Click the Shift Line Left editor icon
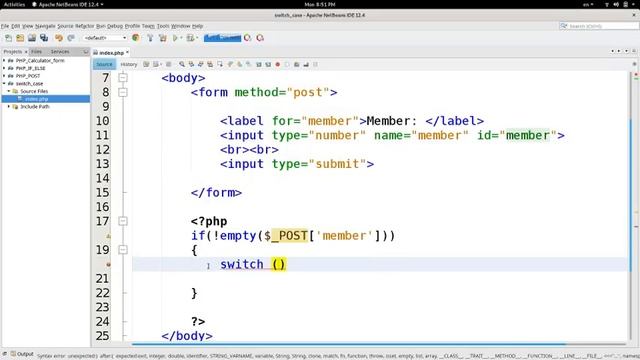The height and width of the screenshot is (360, 640). click(x=258, y=64)
